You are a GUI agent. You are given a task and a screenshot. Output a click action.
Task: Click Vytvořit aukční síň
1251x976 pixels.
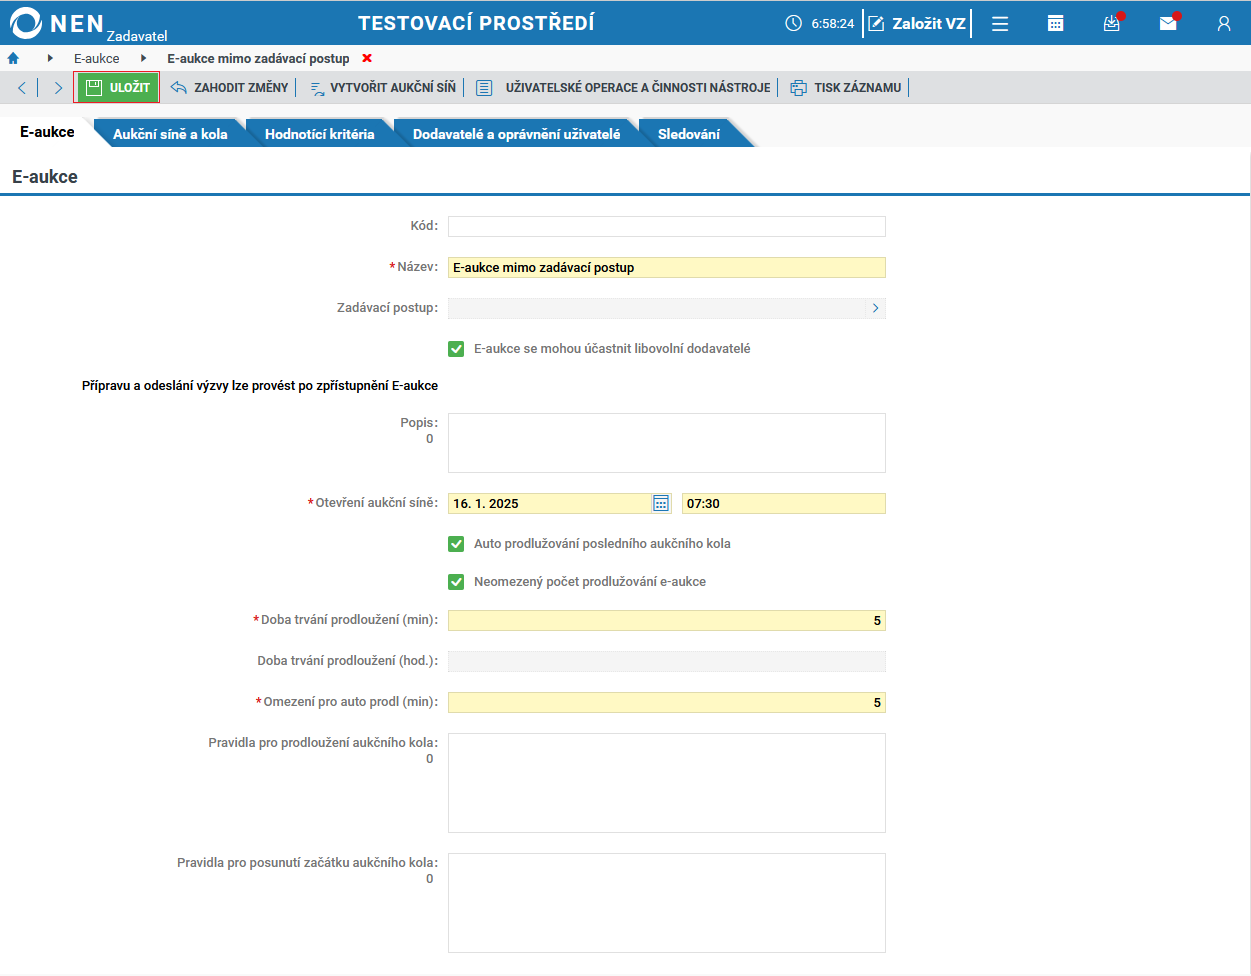[383, 88]
